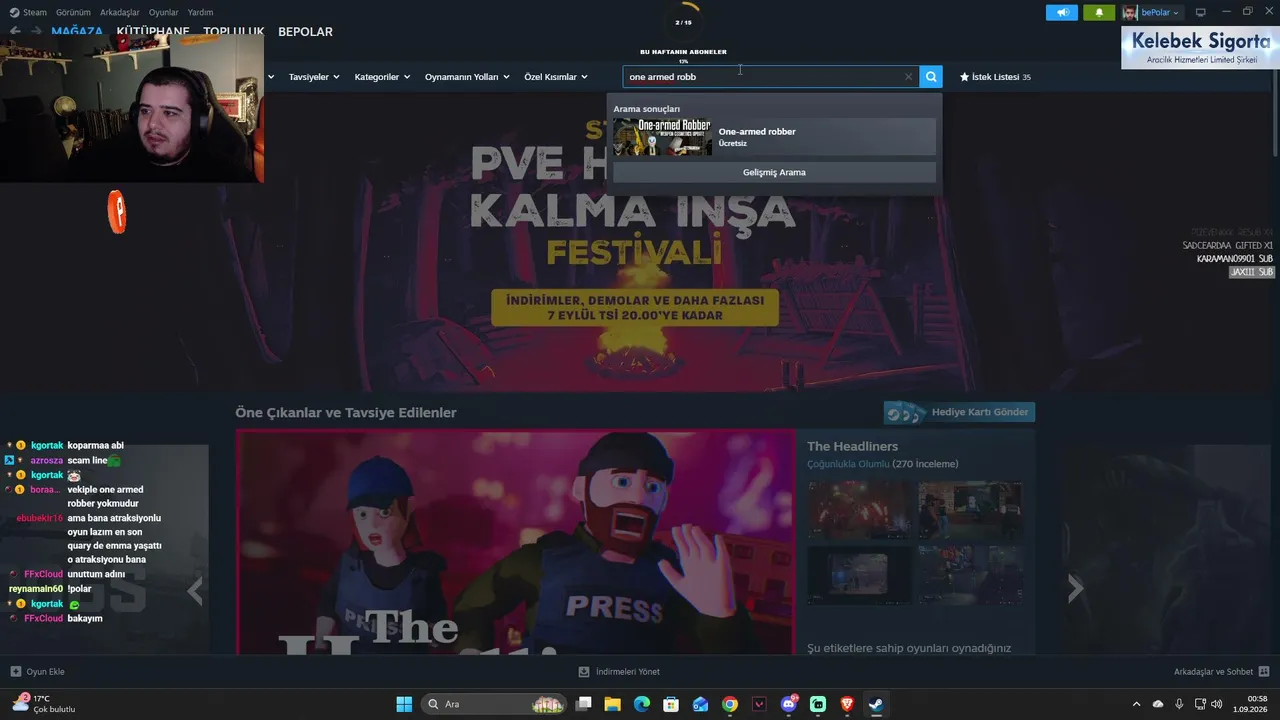Open Task View on the taskbar
This screenshot has width=1280, height=720.
584,704
